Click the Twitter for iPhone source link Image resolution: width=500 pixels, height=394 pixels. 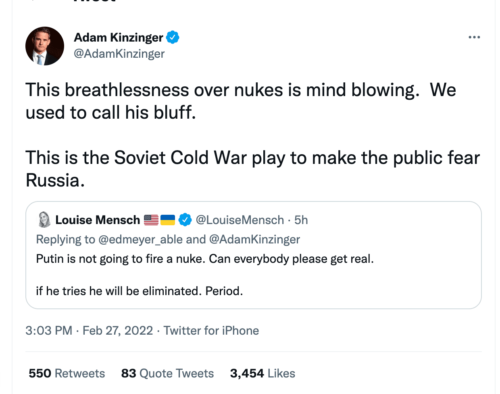(211, 331)
